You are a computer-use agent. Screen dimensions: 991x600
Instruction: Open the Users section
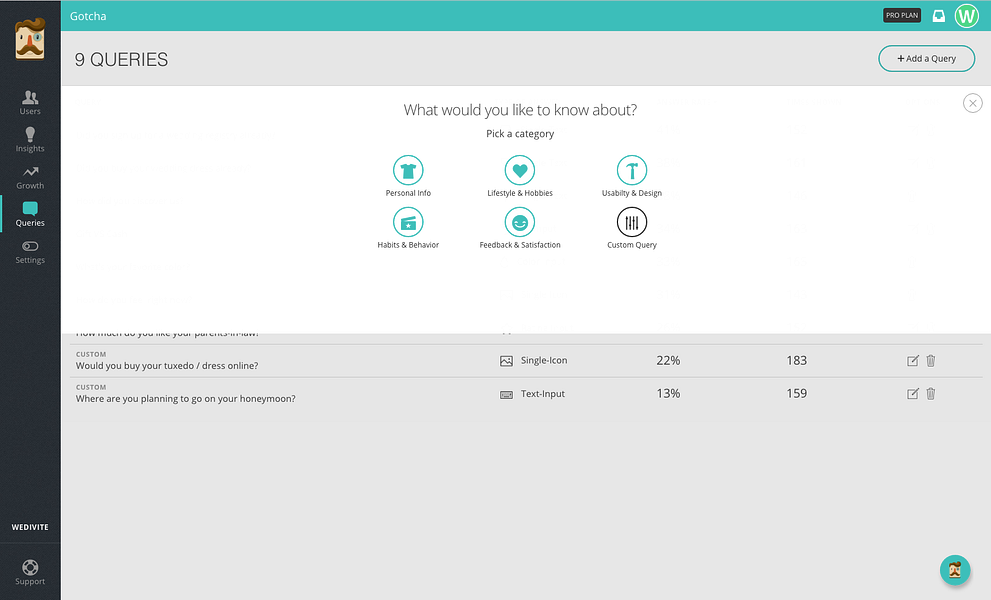click(30, 102)
